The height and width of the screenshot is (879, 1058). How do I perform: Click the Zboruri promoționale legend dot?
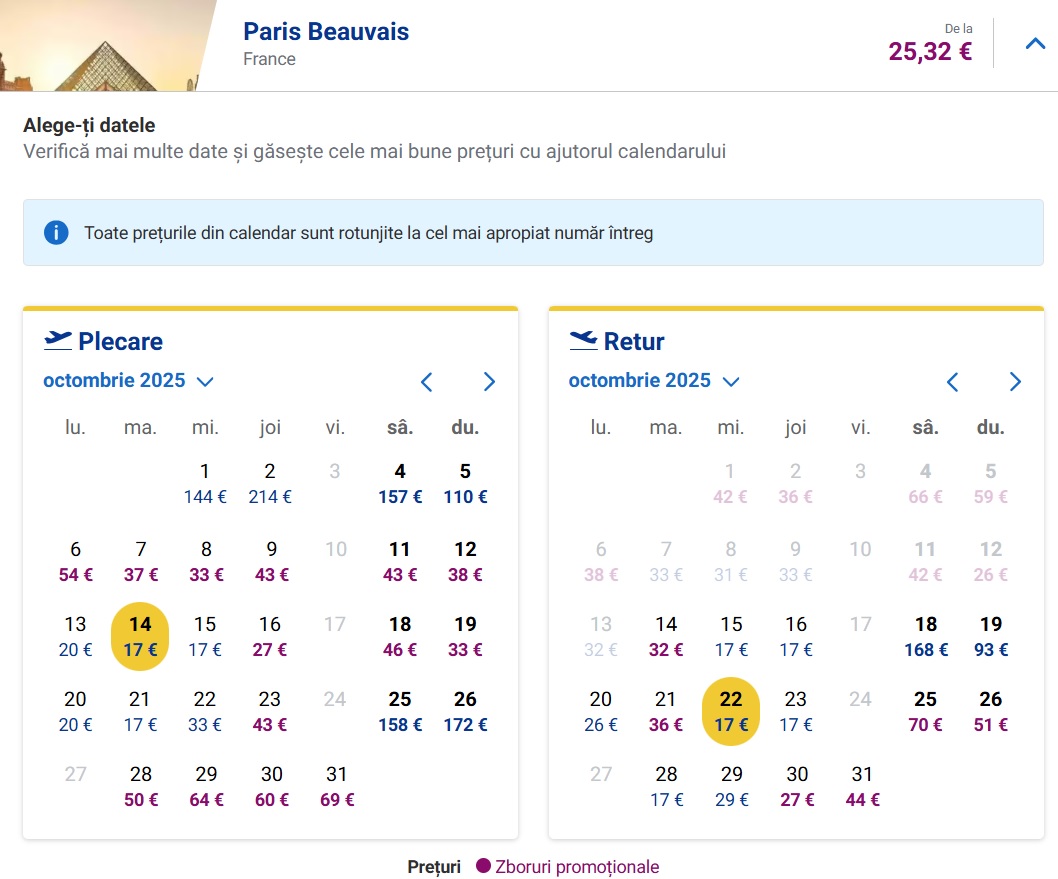(x=483, y=867)
